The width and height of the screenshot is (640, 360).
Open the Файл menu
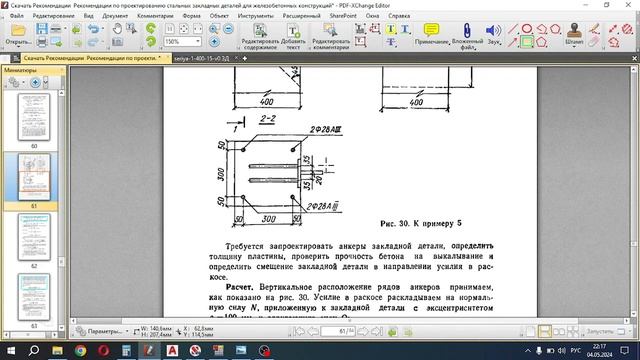point(17,16)
